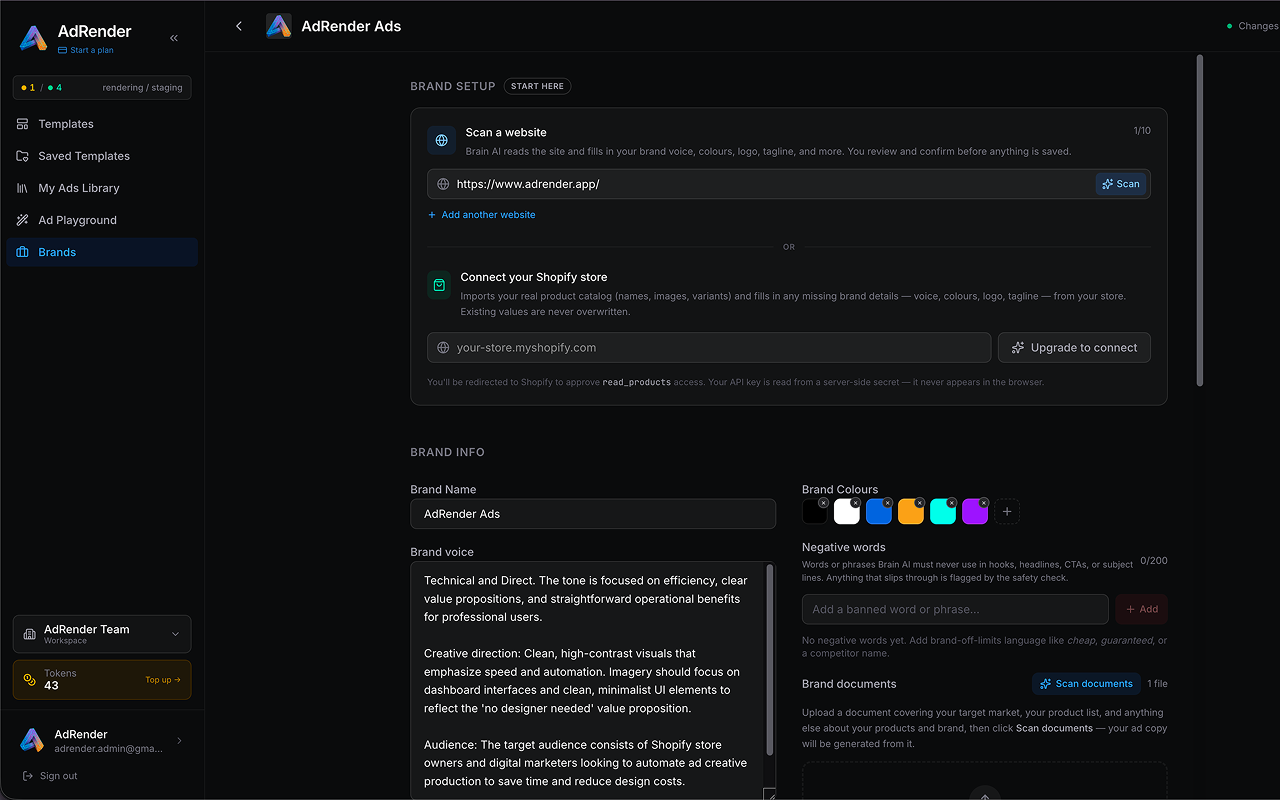1280x800 pixels.
Task: Collapse the sidebar with the double-chevron icon
Action: click(x=174, y=38)
